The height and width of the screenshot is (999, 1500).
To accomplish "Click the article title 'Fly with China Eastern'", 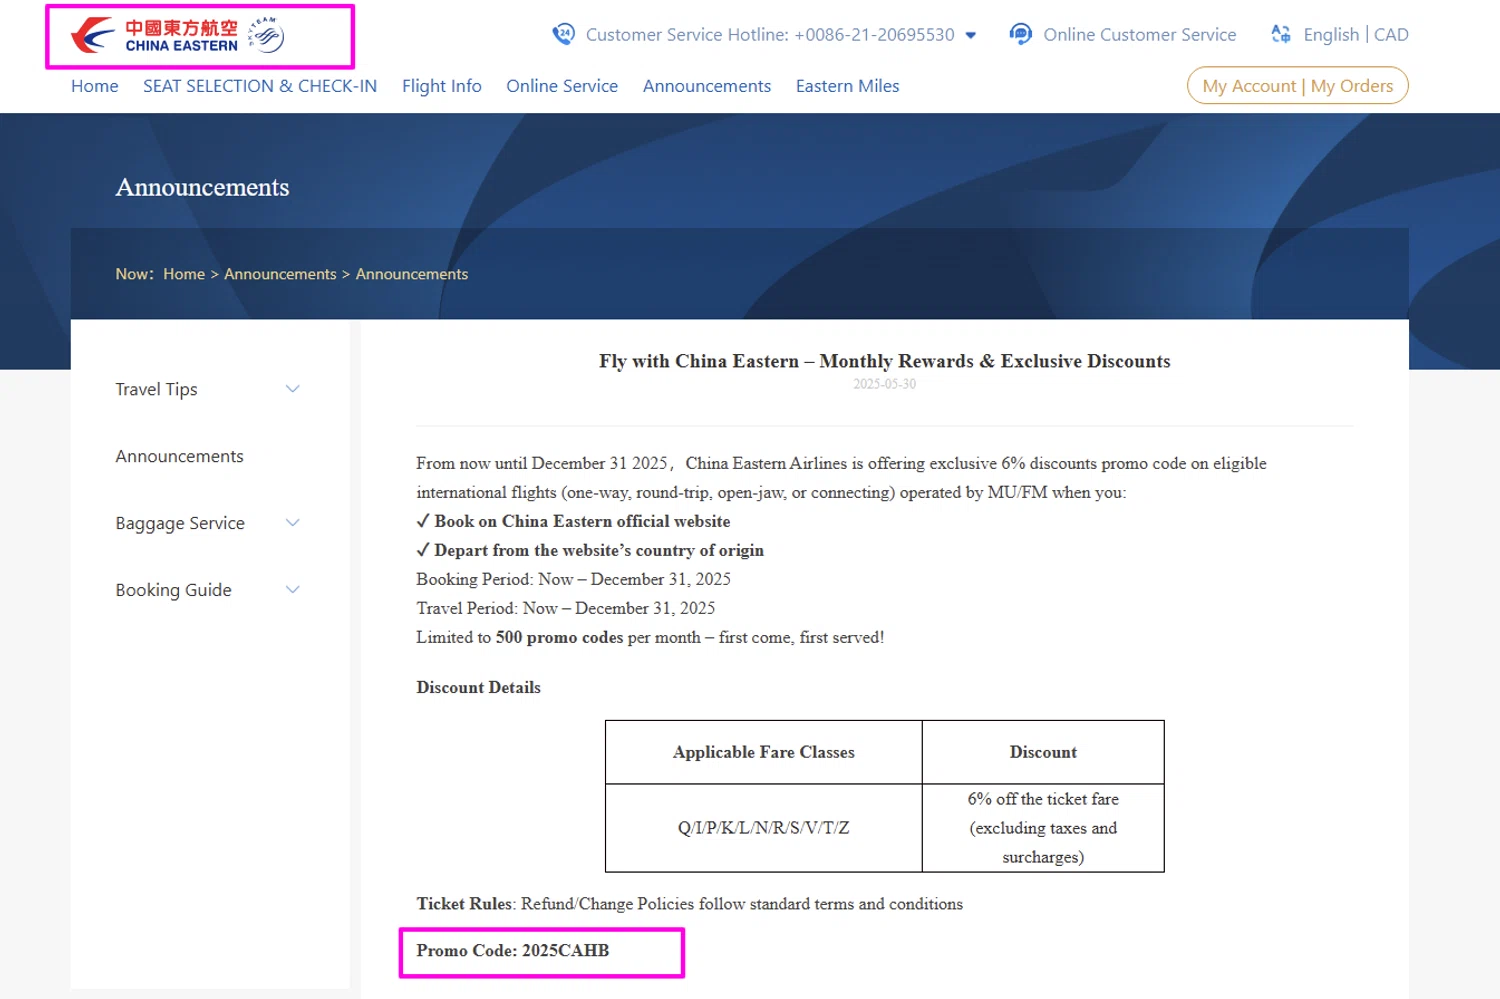I will [x=885, y=361].
